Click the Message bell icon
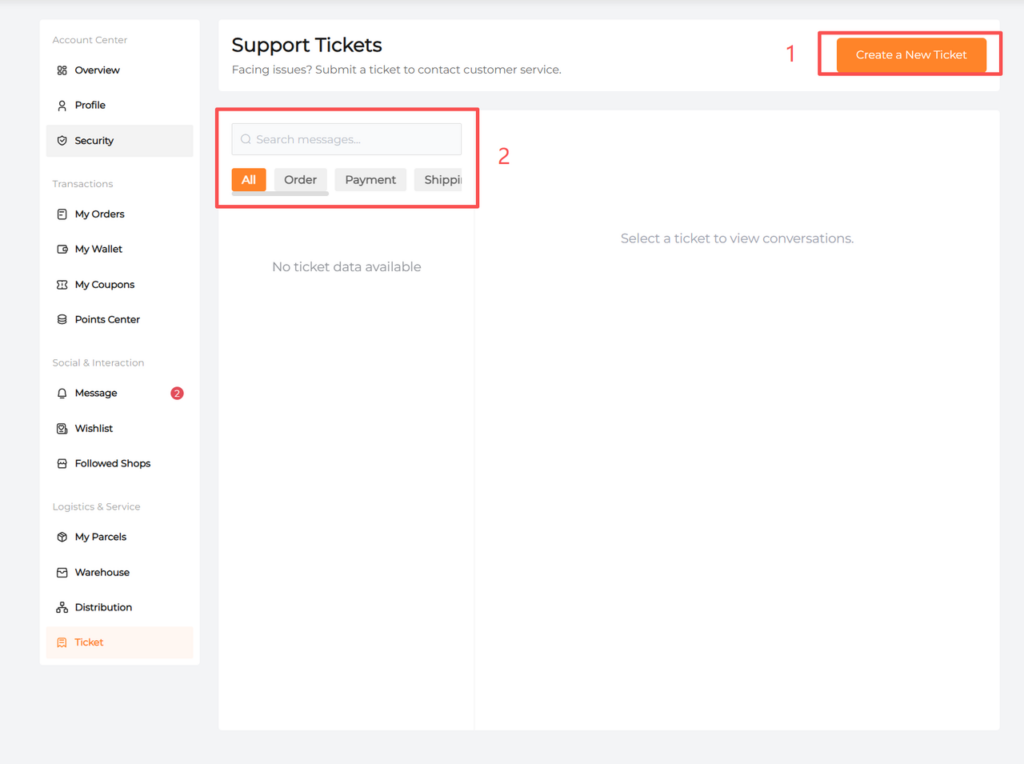 pyautogui.click(x=62, y=393)
